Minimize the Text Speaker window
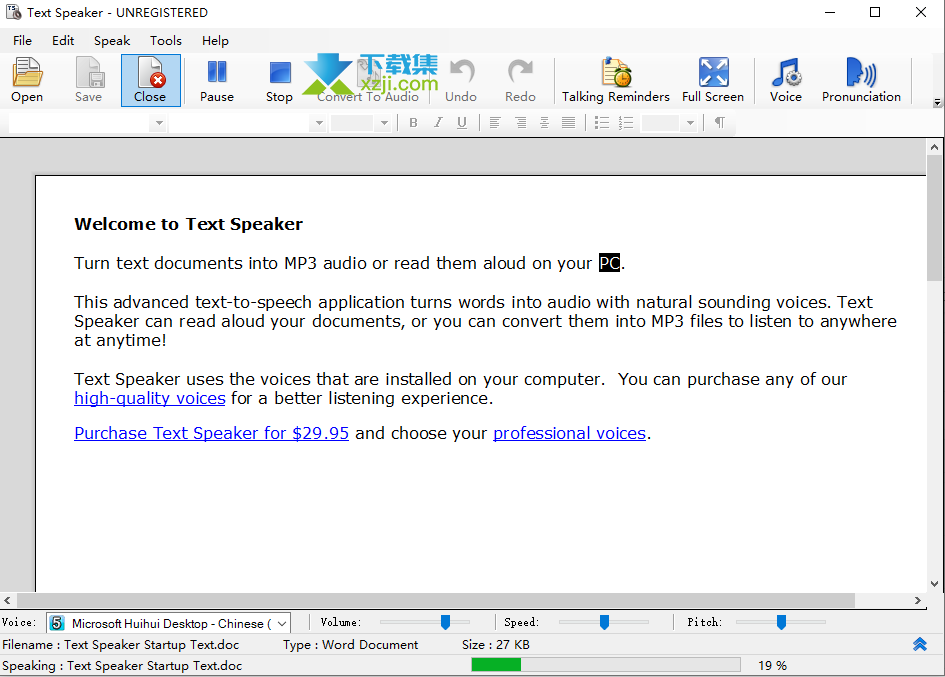 point(830,12)
